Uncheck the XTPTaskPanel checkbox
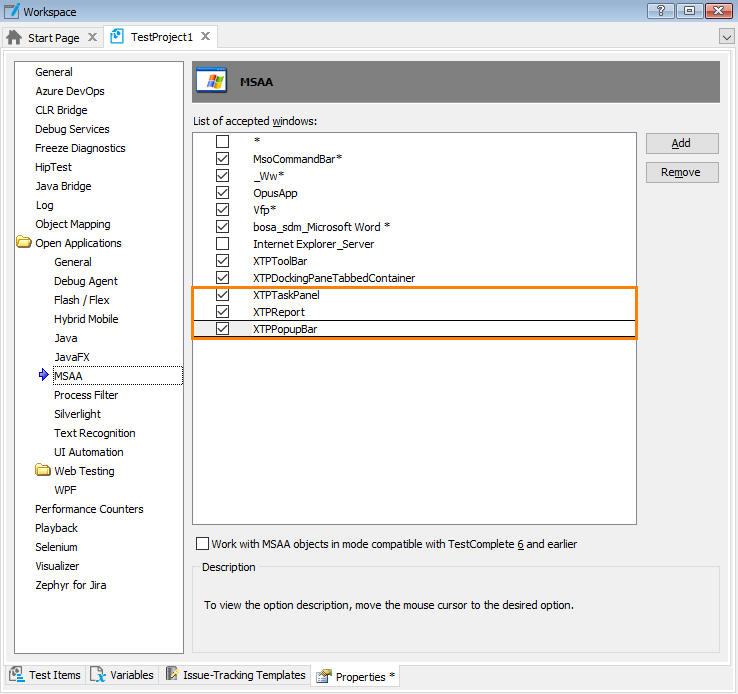738x694 pixels. 222,295
